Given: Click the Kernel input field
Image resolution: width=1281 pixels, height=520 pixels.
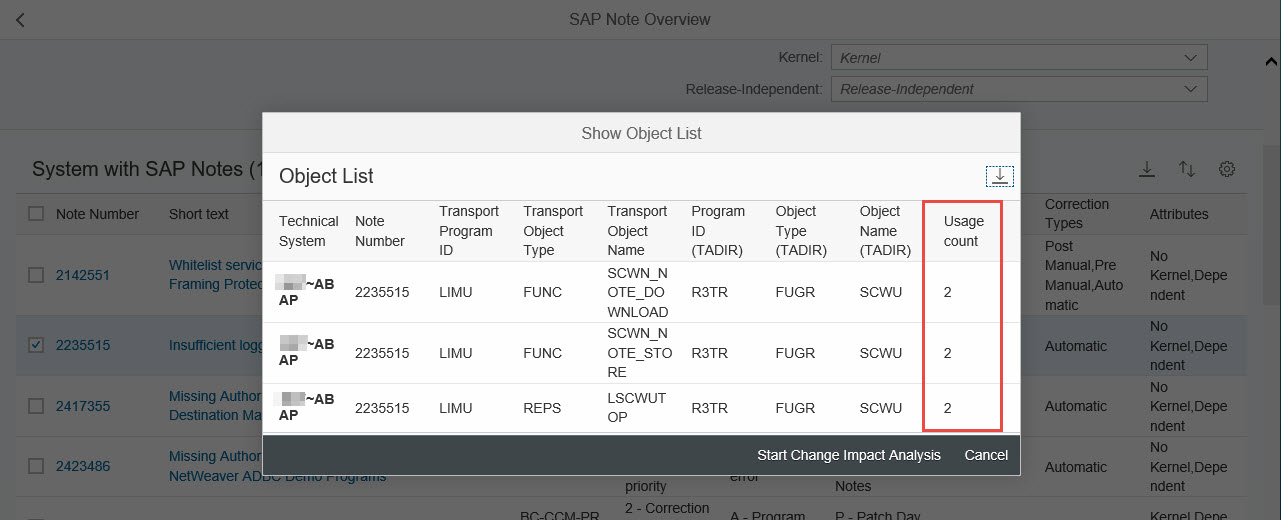Looking at the screenshot, I should (1019, 58).
